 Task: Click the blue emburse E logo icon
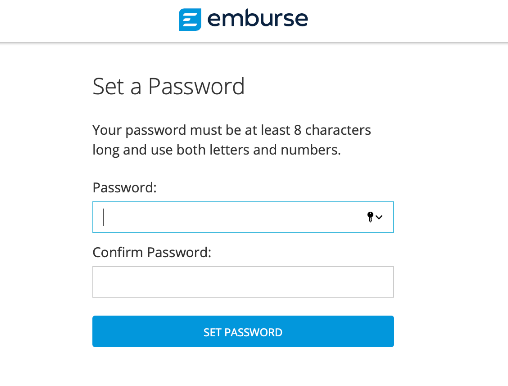[190, 19]
